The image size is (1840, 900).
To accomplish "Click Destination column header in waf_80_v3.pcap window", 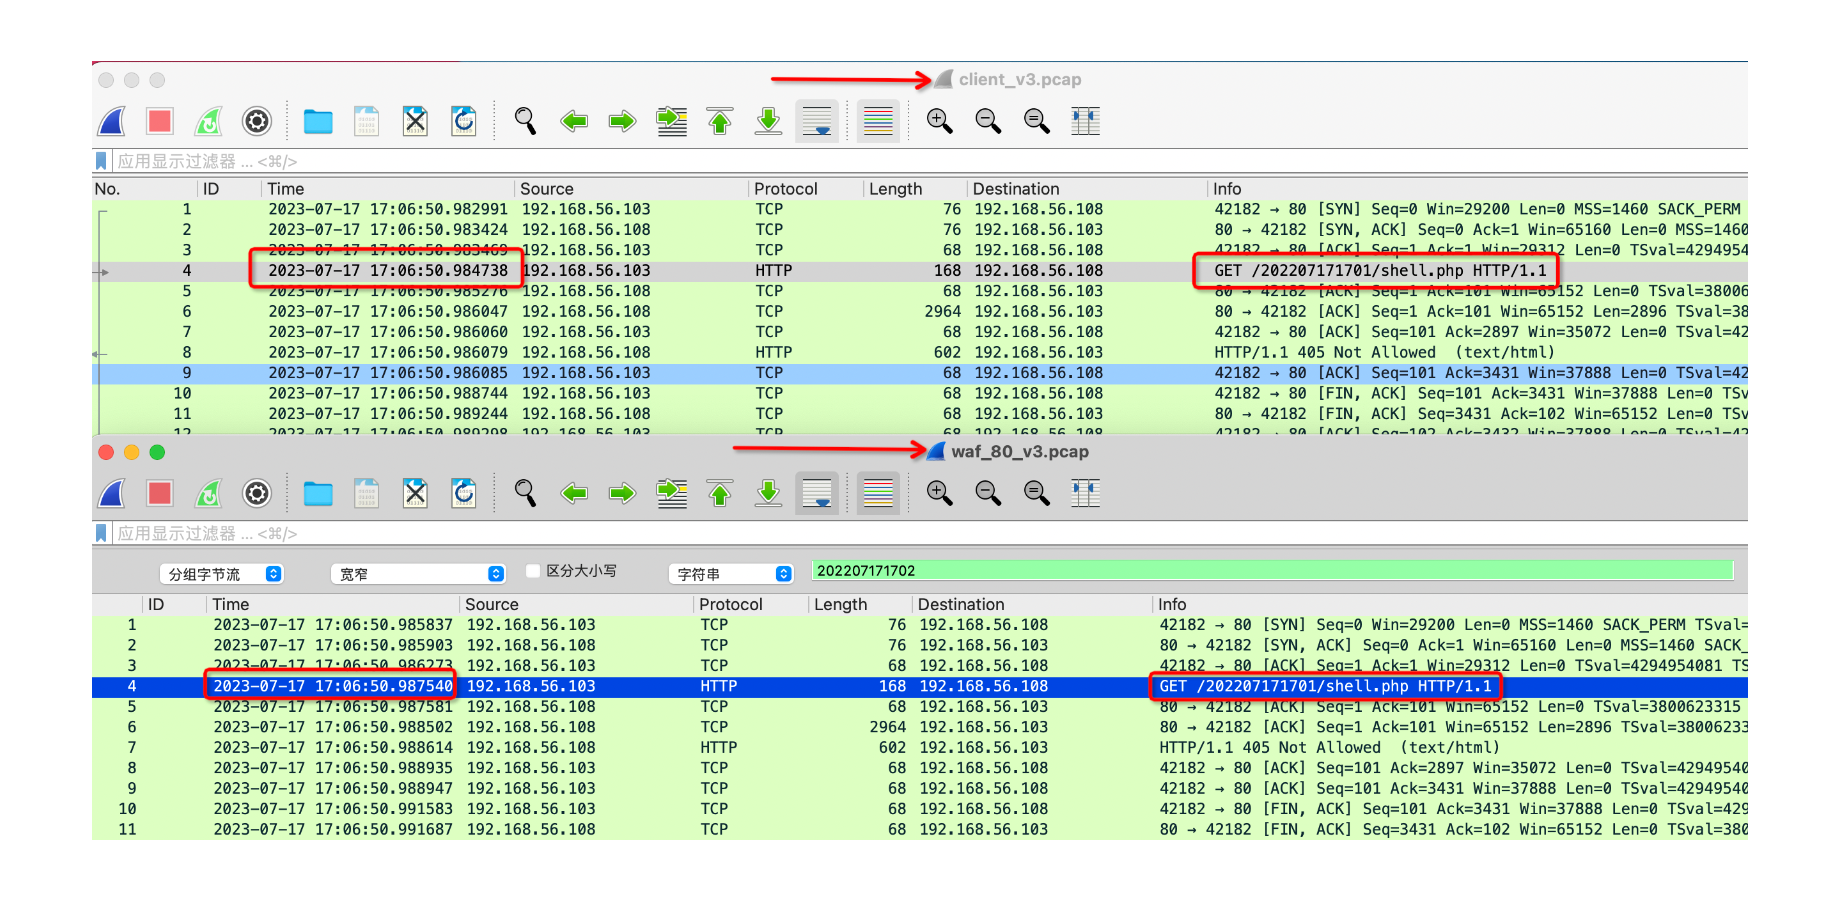I will pos(960,604).
